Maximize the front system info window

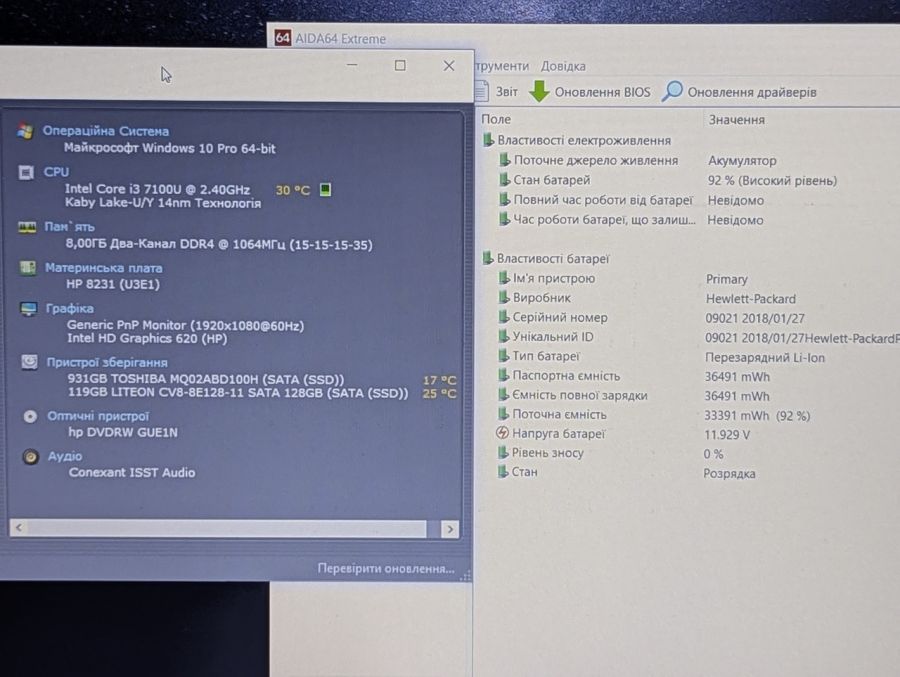click(400, 65)
